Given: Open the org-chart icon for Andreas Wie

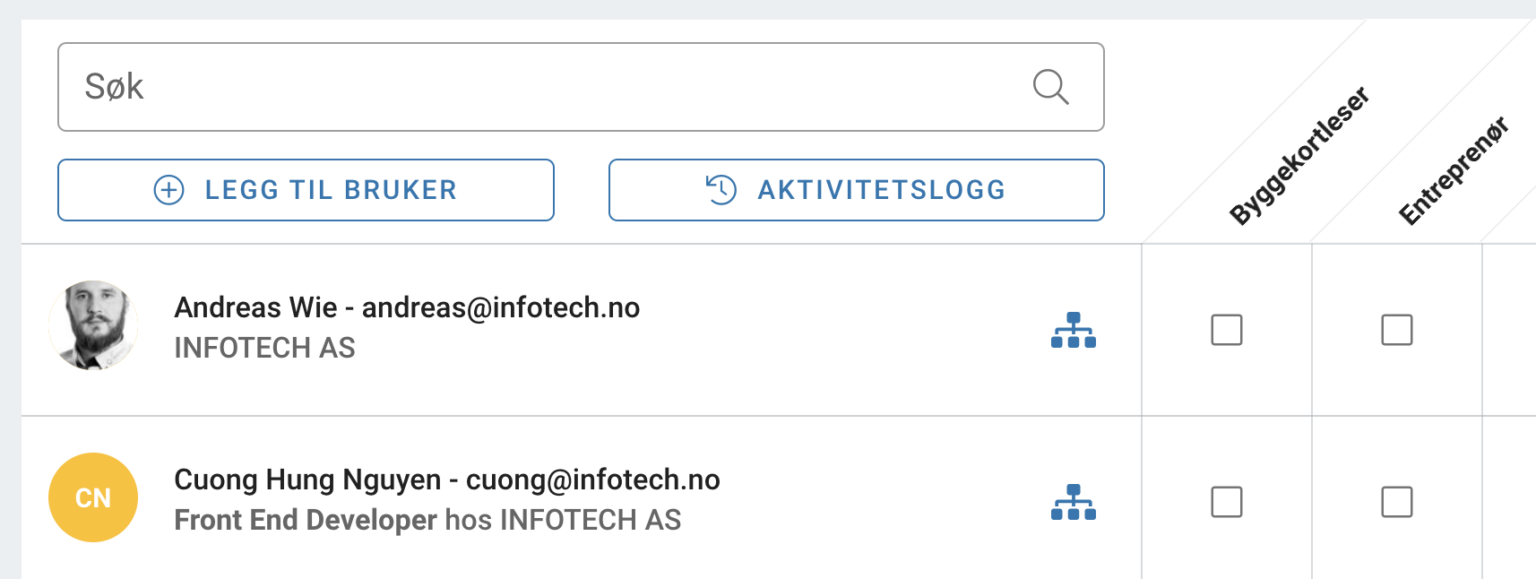Looking at the screenshot, I should 1075,330.
